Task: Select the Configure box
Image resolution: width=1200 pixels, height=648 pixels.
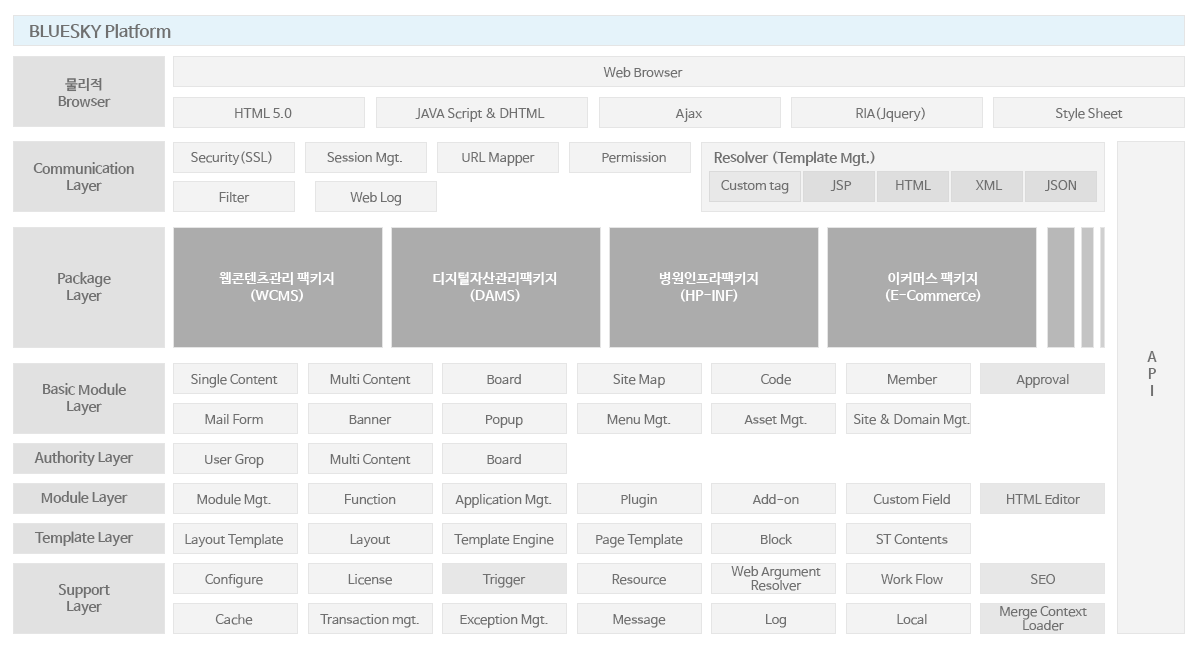Action: pos(235,579)
